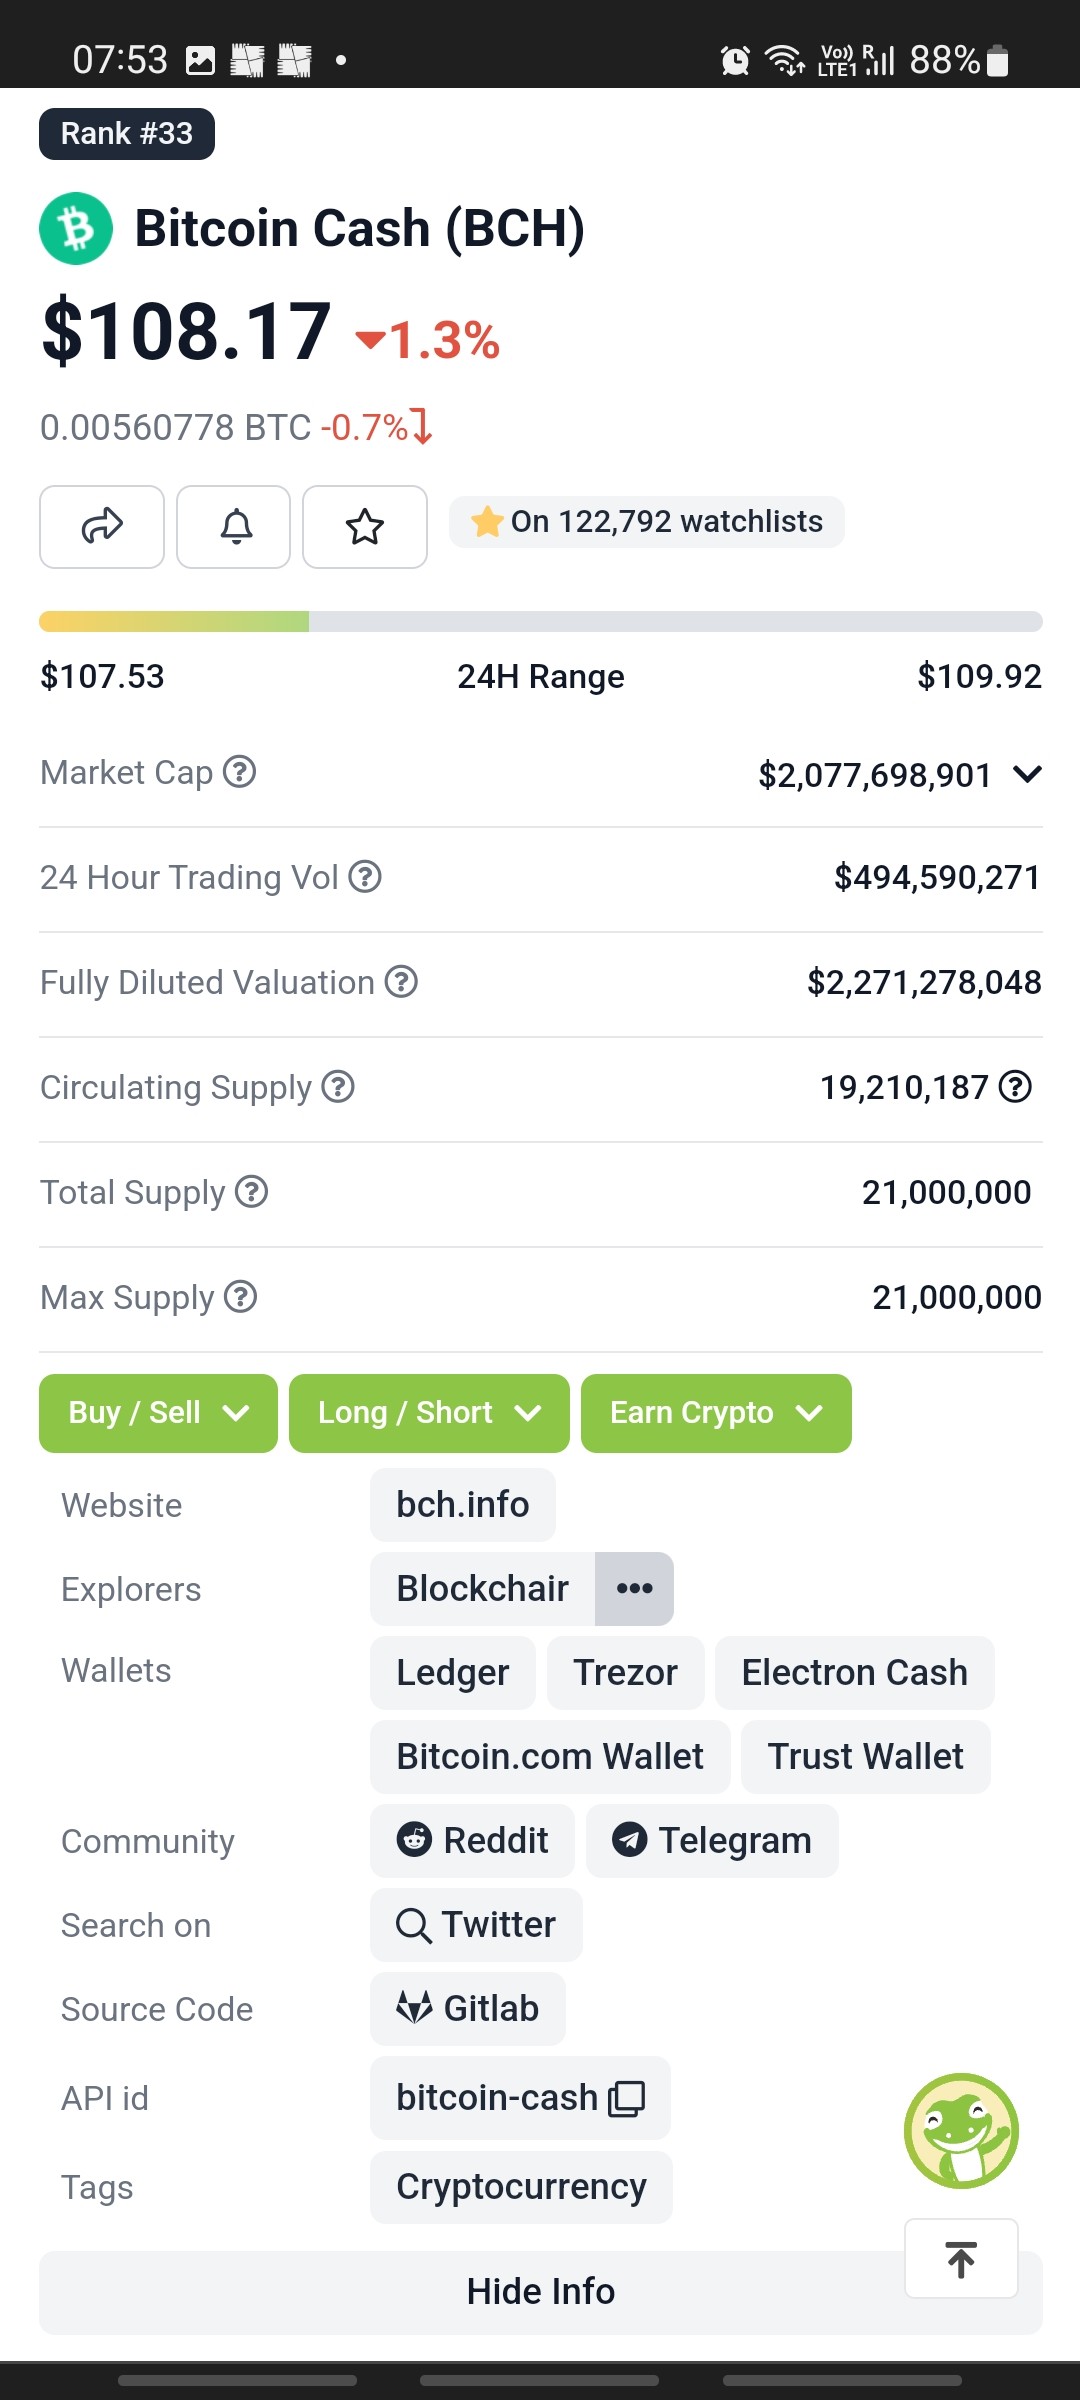
Task: Select the Cryptocurrency tag
Action: (521, 2187)
